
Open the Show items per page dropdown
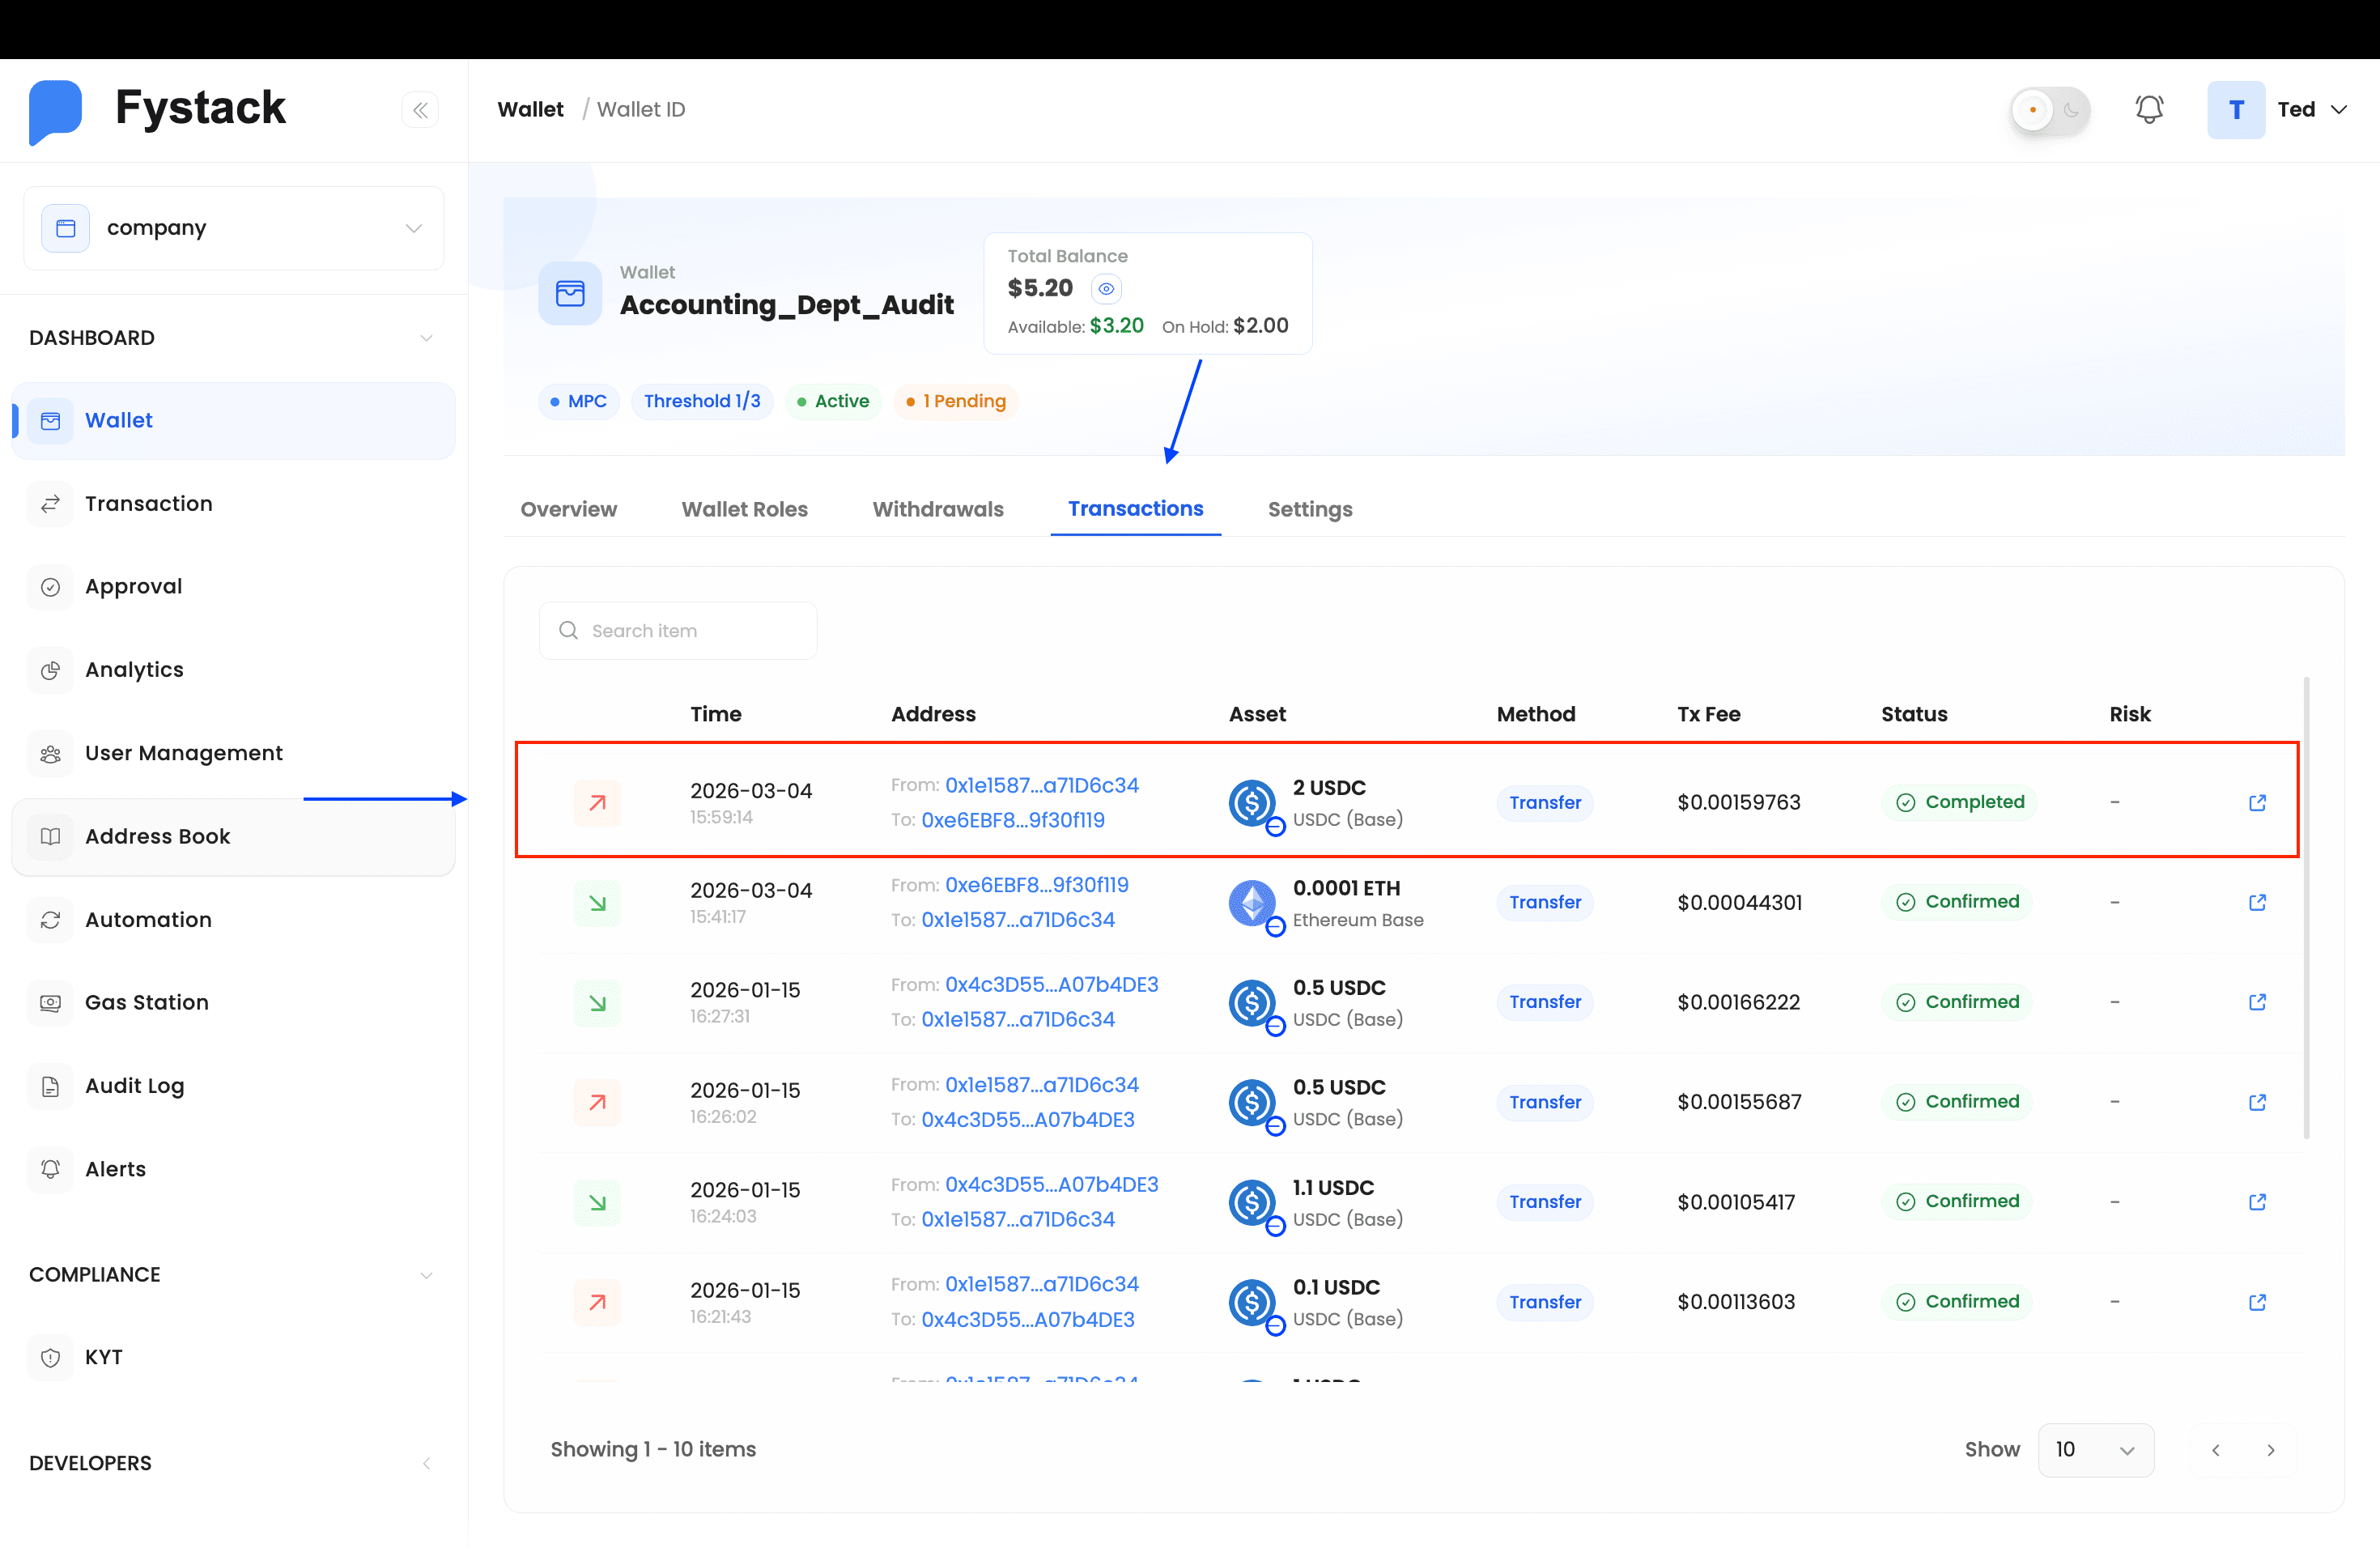[x=2096, y=1450]
